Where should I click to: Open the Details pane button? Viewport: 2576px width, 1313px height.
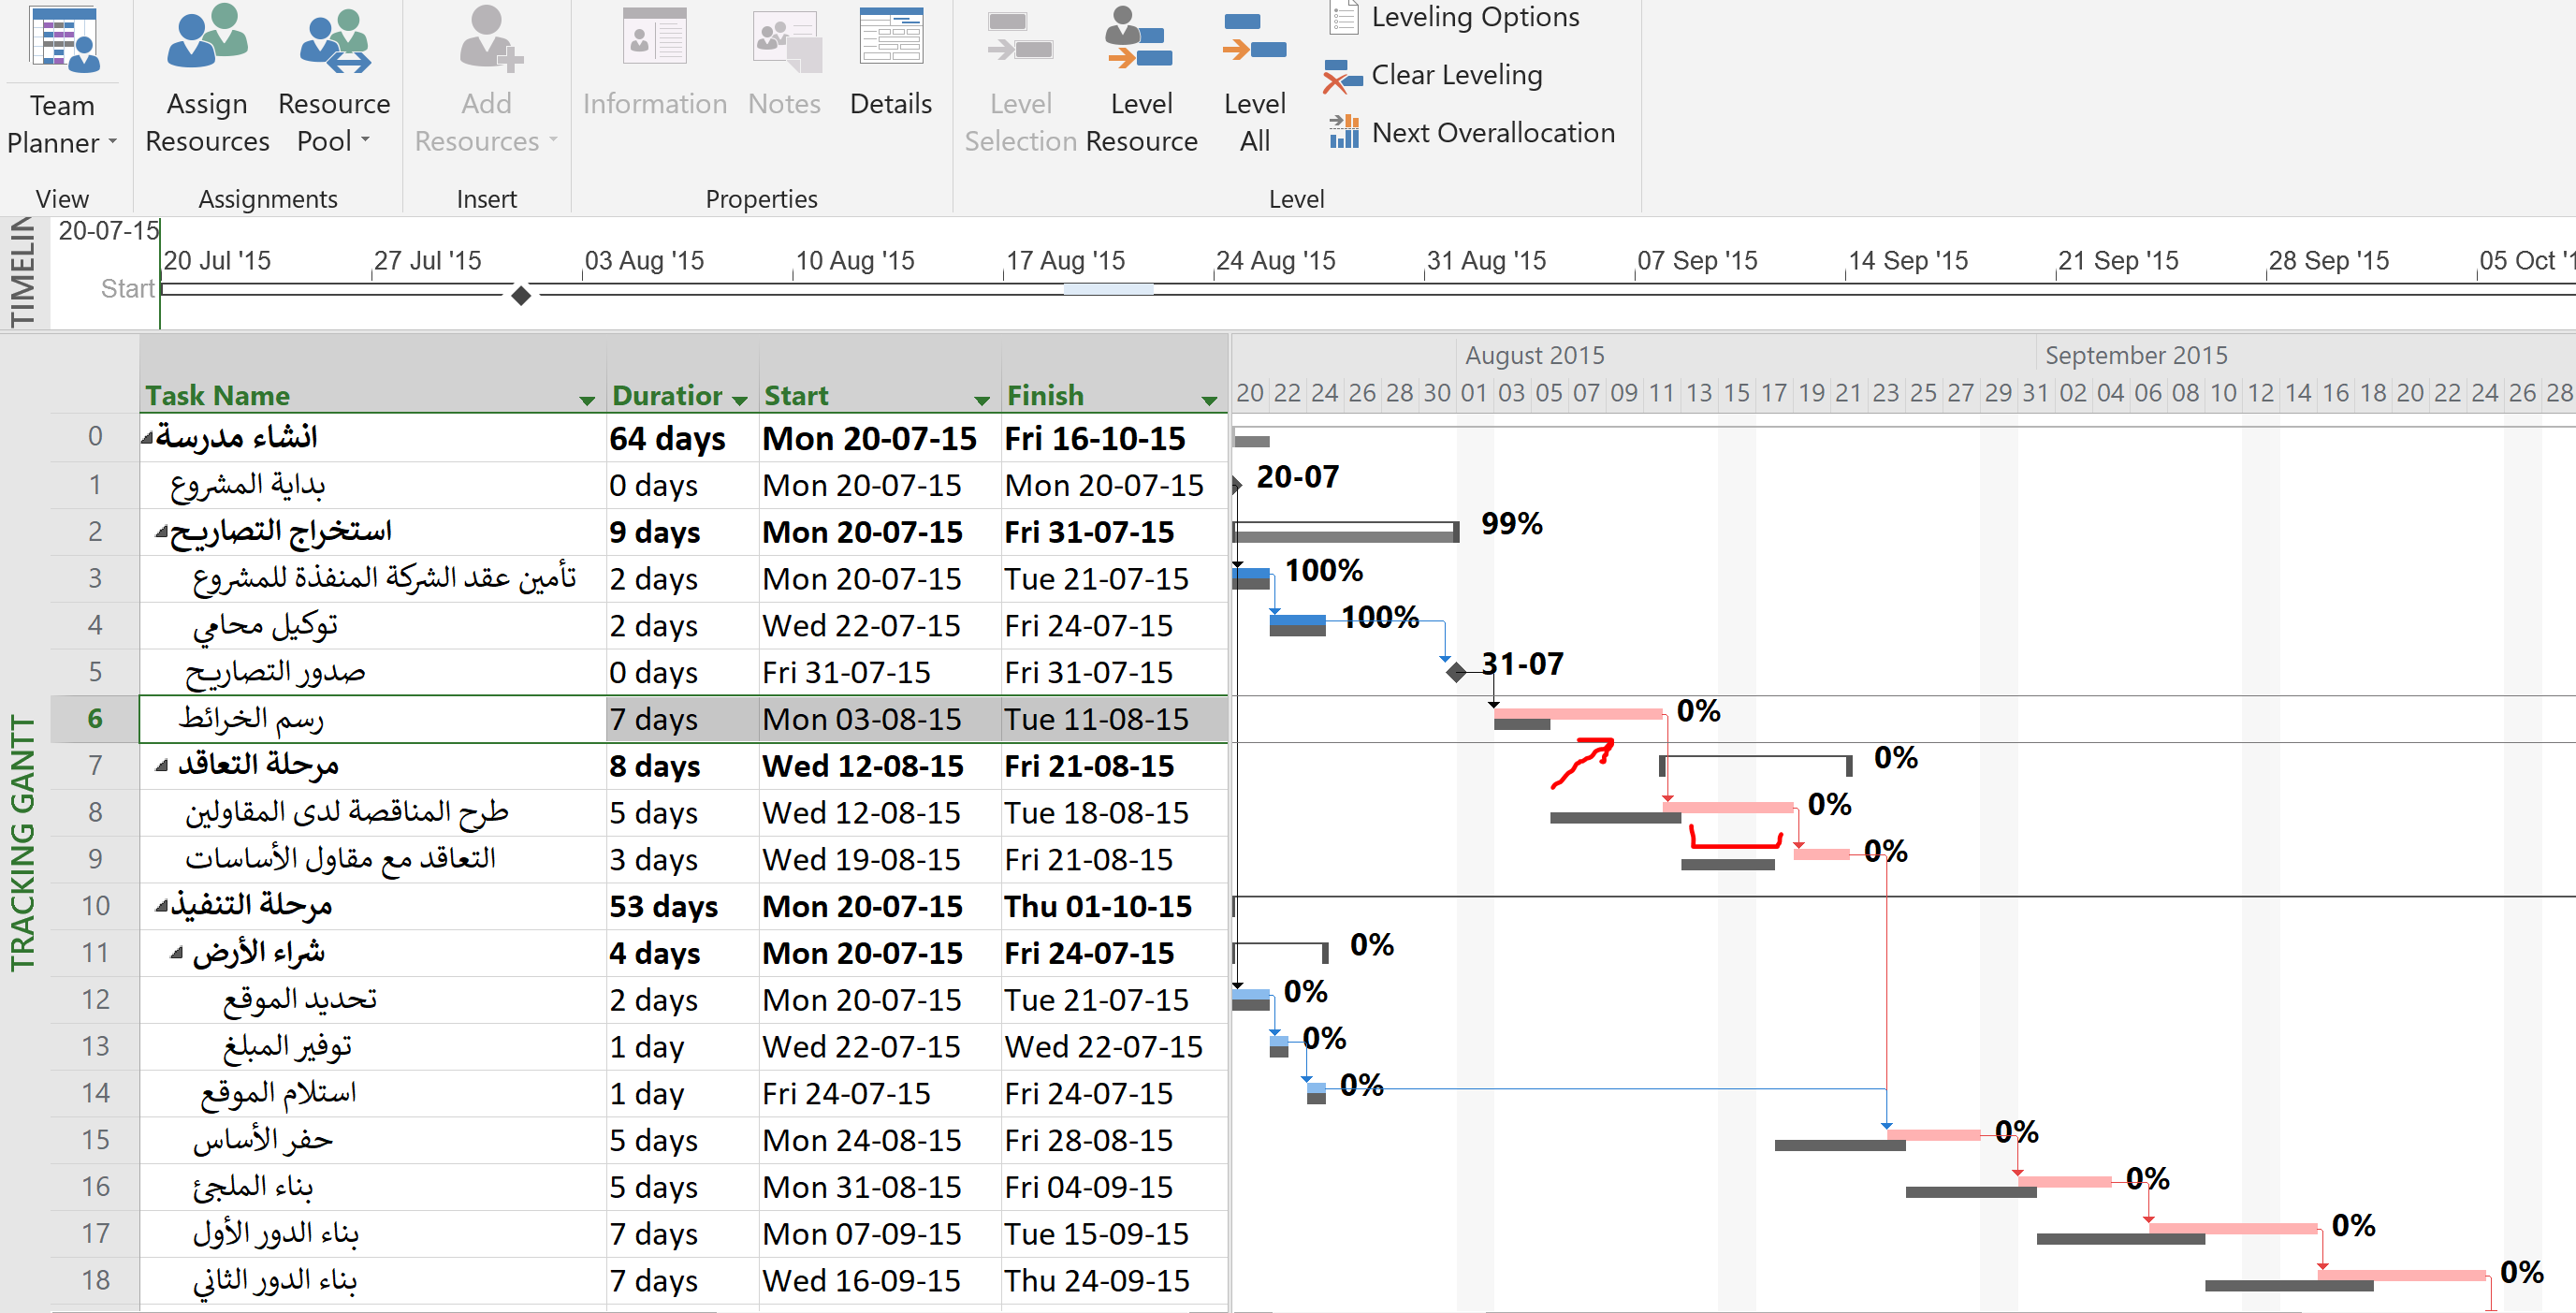click(890, 60)
